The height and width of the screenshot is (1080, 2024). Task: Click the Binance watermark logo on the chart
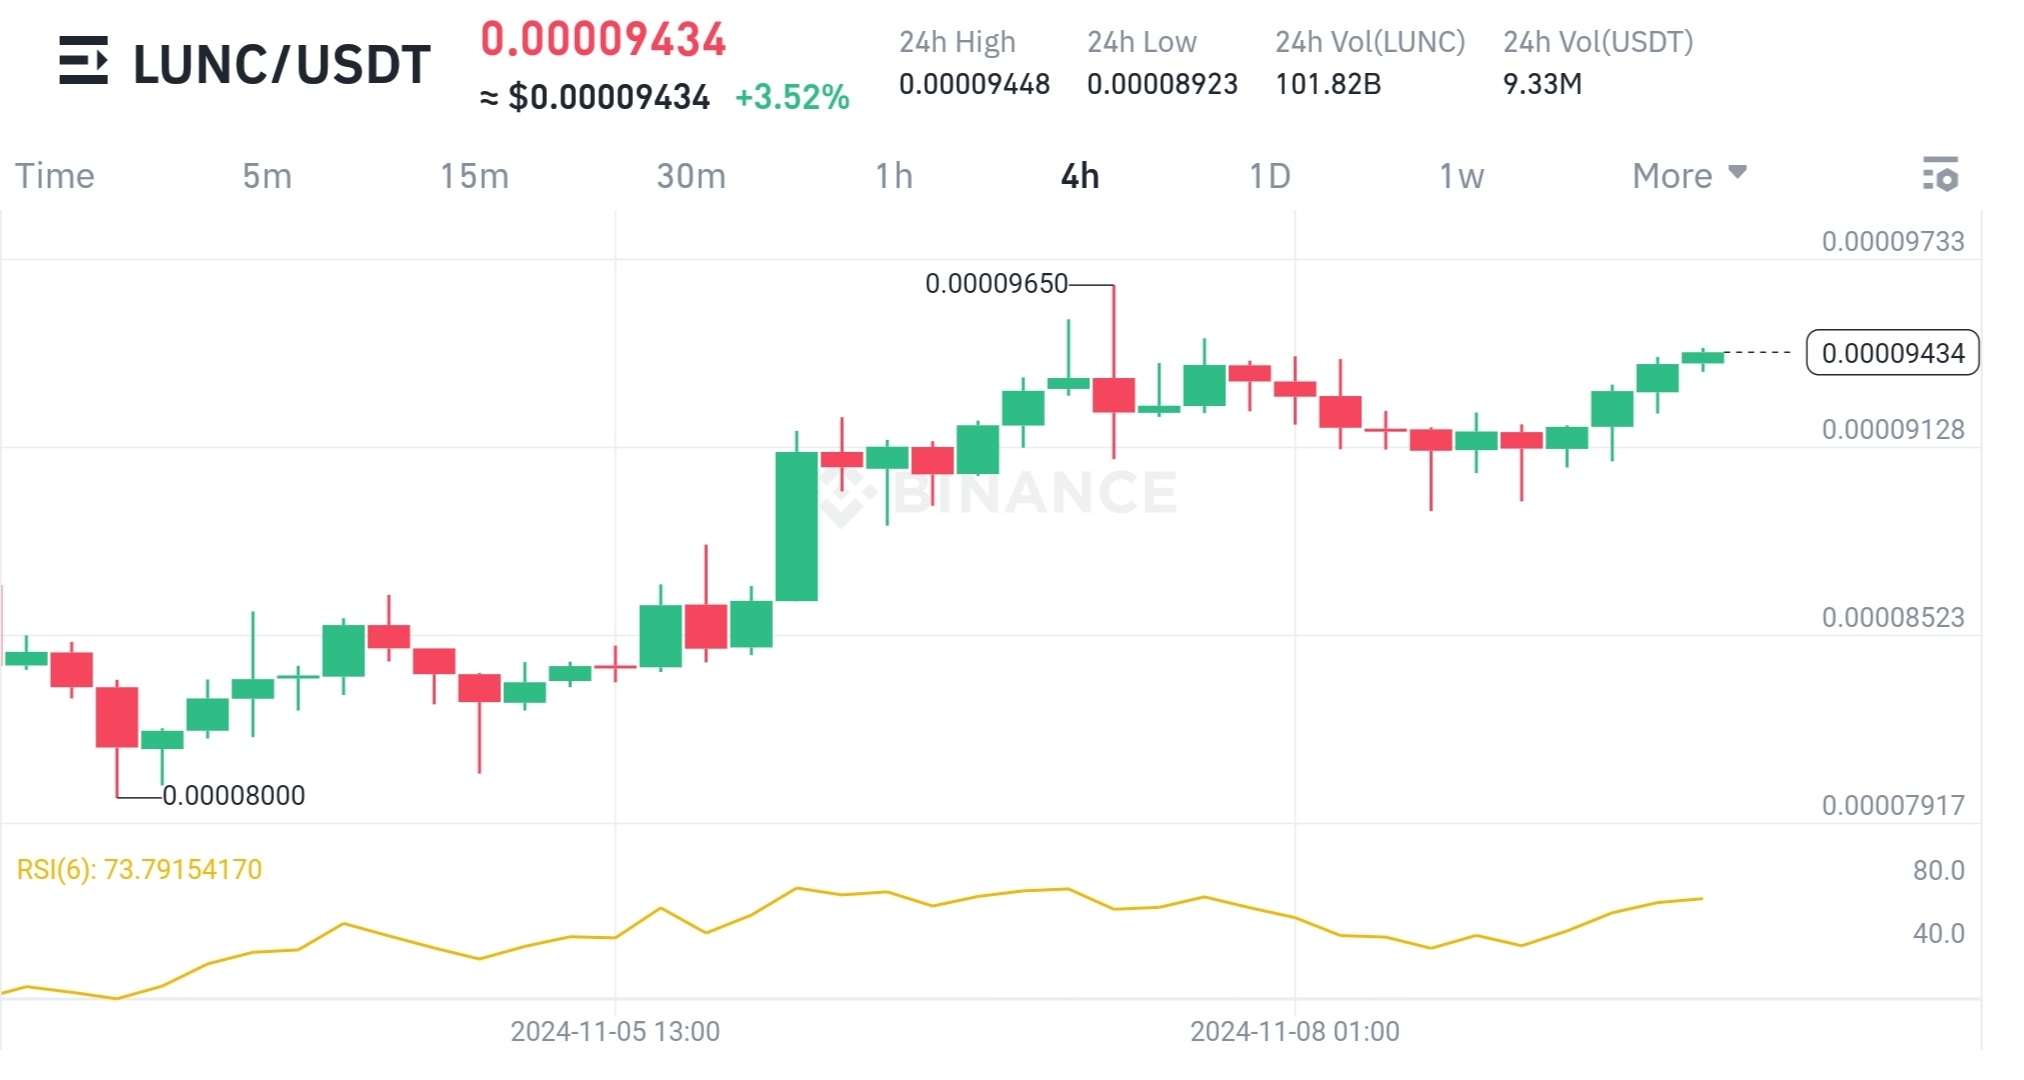(x=1000, y=490)
